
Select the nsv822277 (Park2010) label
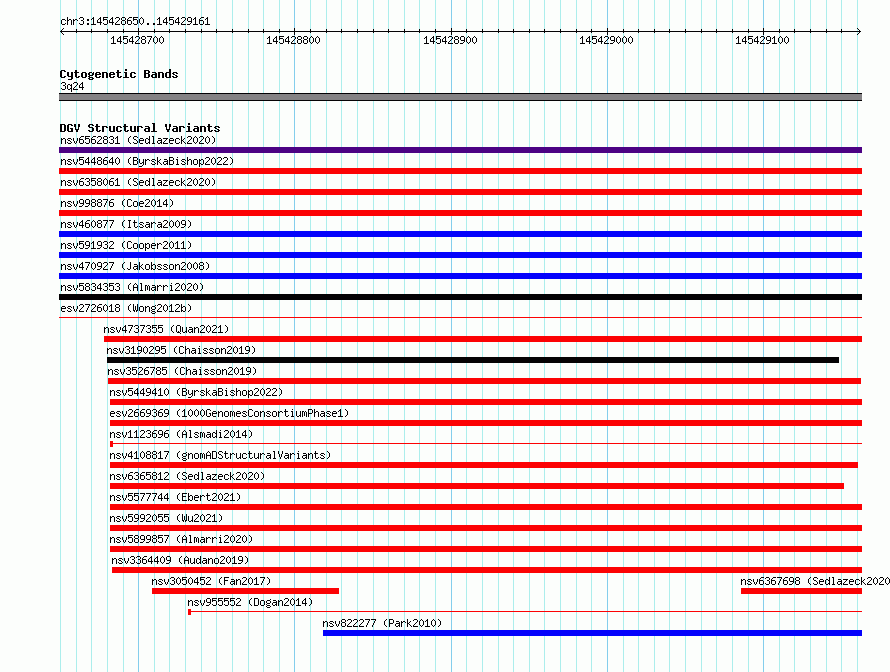pyautogui.click(x=382, y=623)
